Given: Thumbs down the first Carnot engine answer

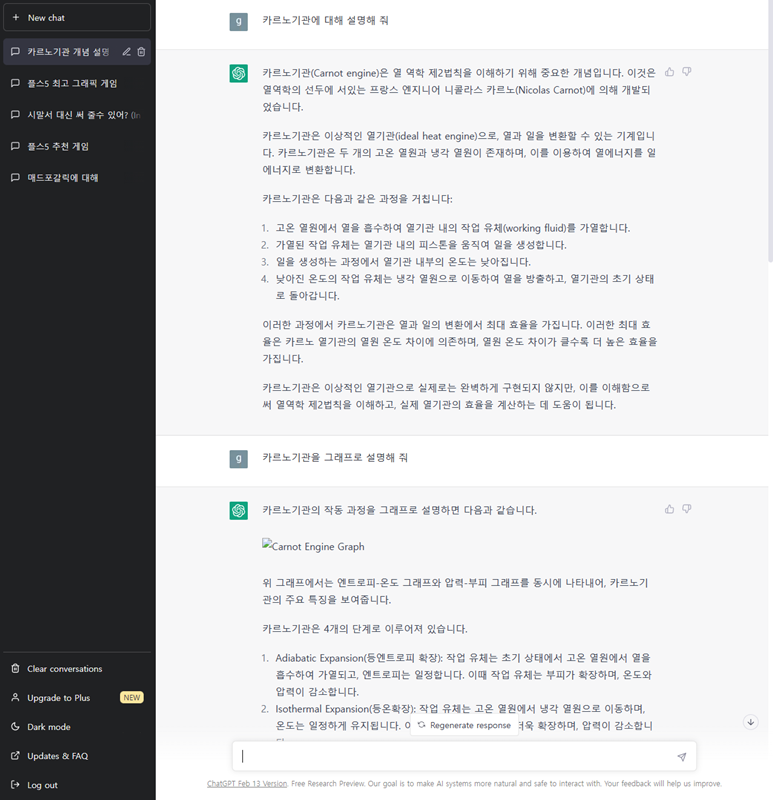Looking at the screenshot, I should (x=687, y=72).
